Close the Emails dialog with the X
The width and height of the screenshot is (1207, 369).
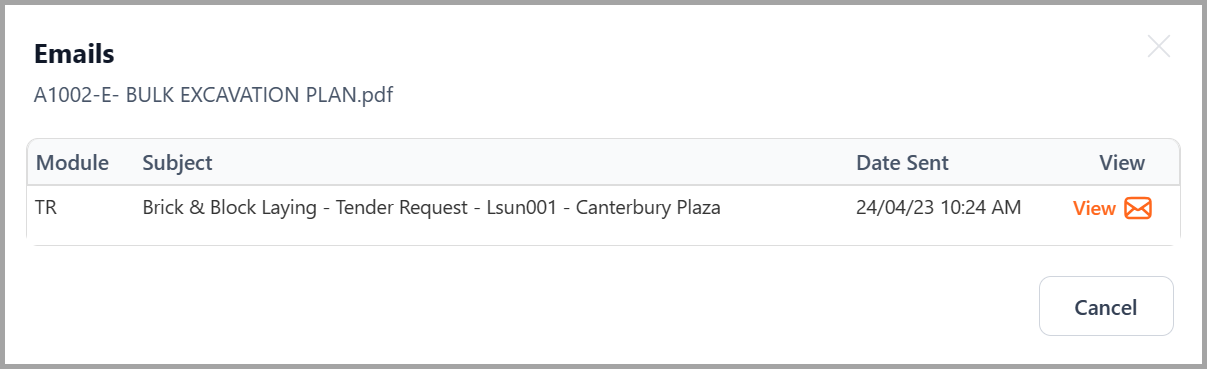pos(1158,46)
